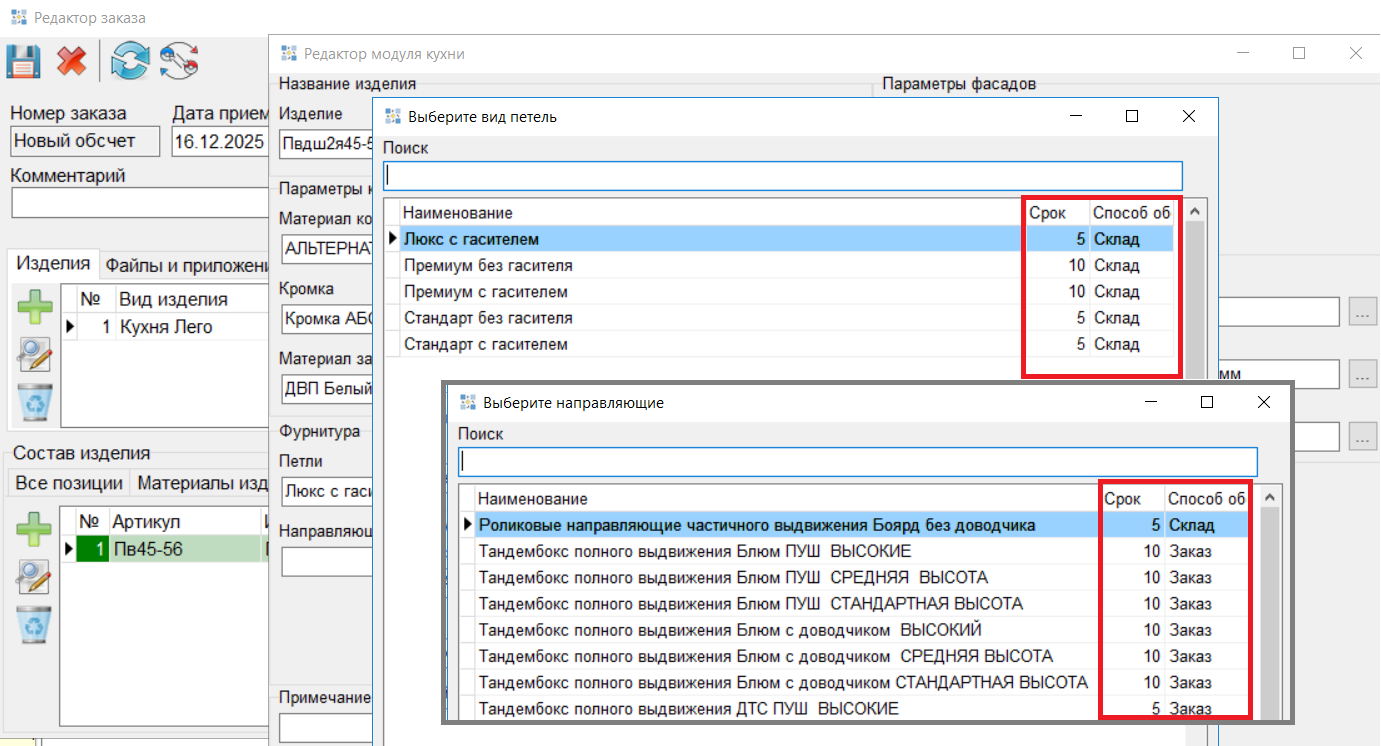This screenshot has height=746, width=1381.
Task: Click the recycle bin icon in Изделия panel
Action: (x=35, y=403)
